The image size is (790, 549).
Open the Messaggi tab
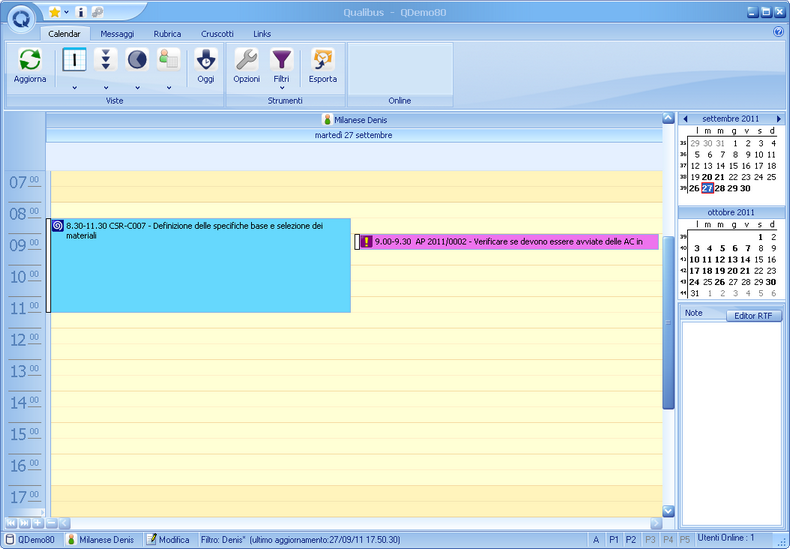click(117, 34)
